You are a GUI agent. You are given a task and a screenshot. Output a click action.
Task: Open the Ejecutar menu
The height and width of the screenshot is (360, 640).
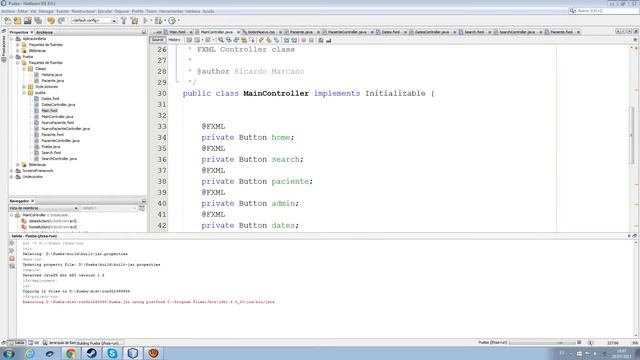[x=105, y=11]
